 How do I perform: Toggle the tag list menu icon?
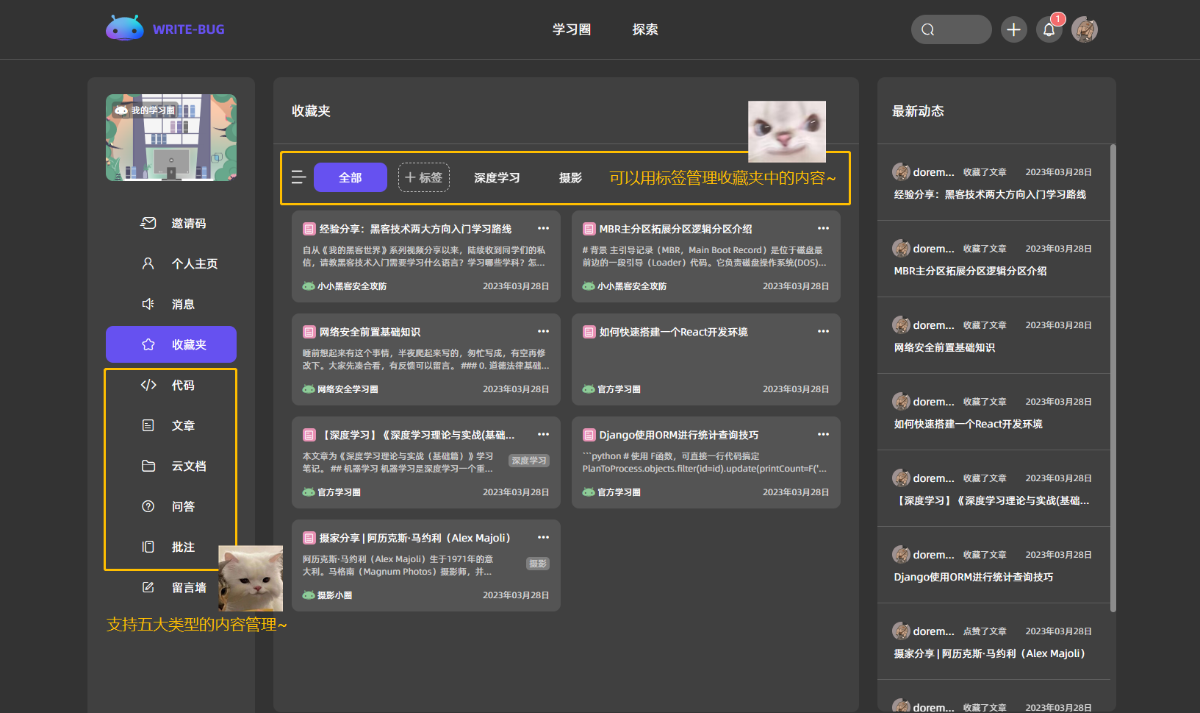point(298,177)
